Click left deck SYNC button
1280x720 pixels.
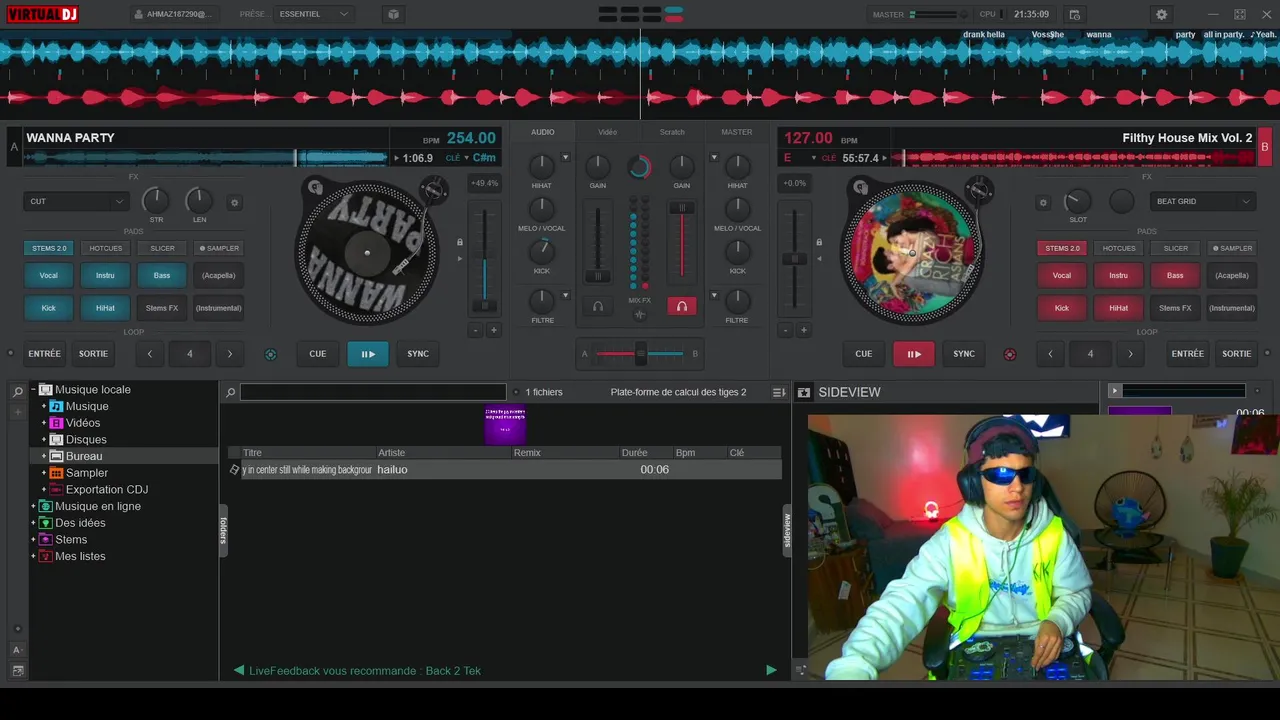418,354
